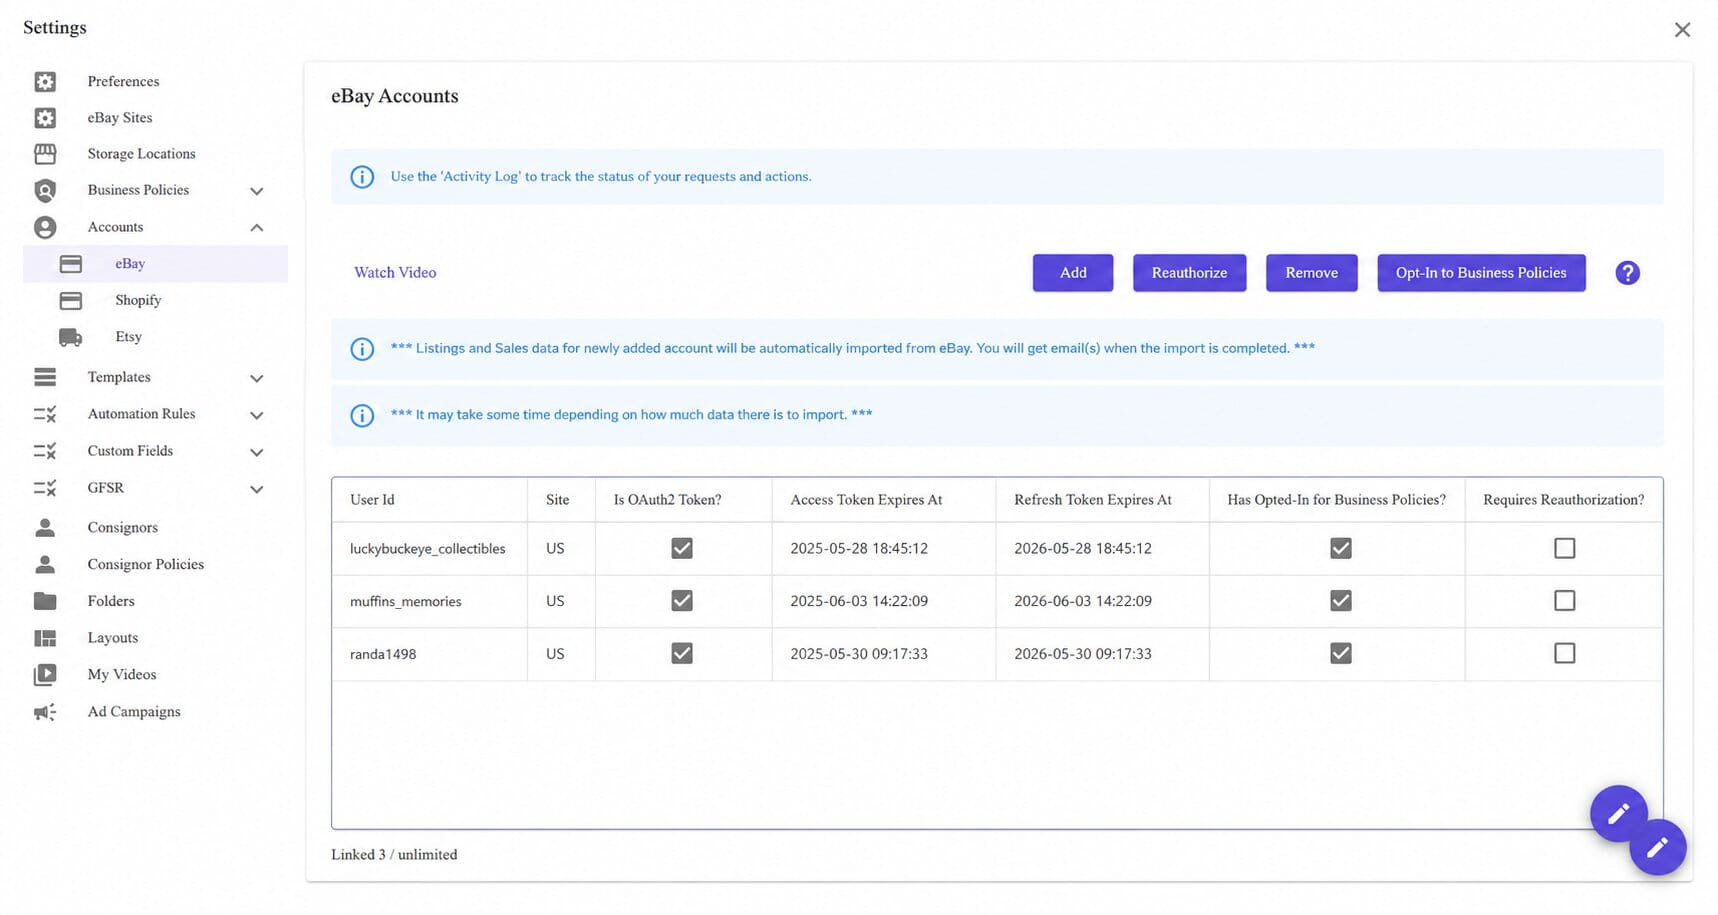This screenshot has width=1718, height=915.
Task: Click the info icon beside the Listings and Sales notice
Action: coord(362,349)
